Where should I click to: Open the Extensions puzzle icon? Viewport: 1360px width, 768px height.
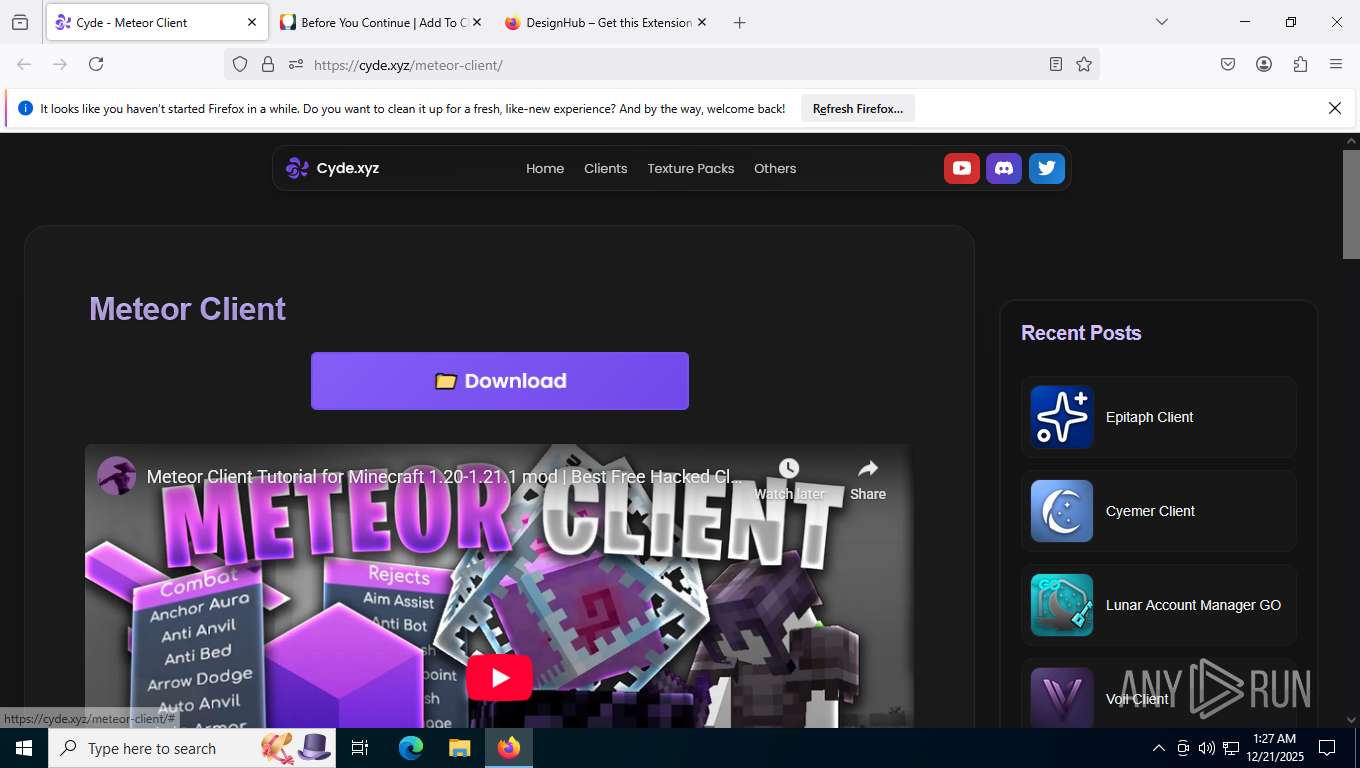[1300, 64]
